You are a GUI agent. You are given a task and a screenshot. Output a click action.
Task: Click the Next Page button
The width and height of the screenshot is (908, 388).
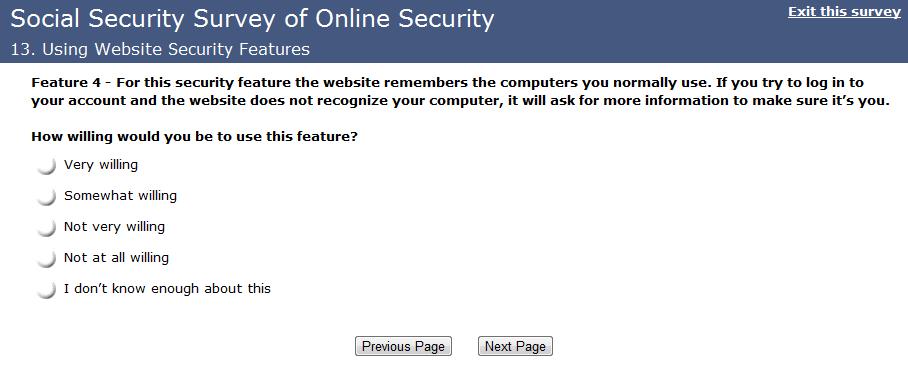pos(515,346)
